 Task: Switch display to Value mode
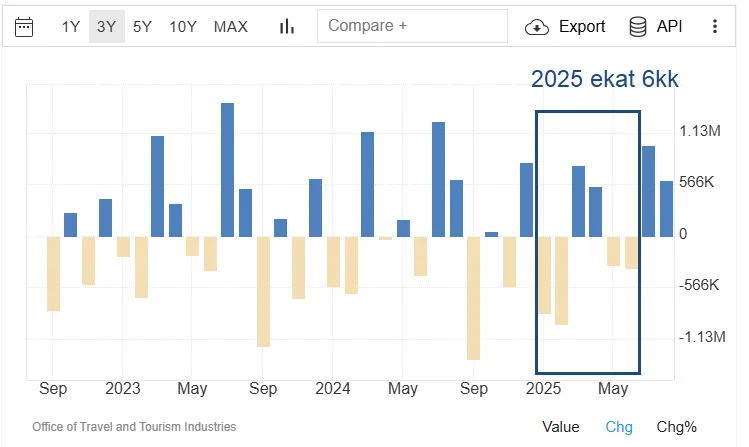click(561, 427)
